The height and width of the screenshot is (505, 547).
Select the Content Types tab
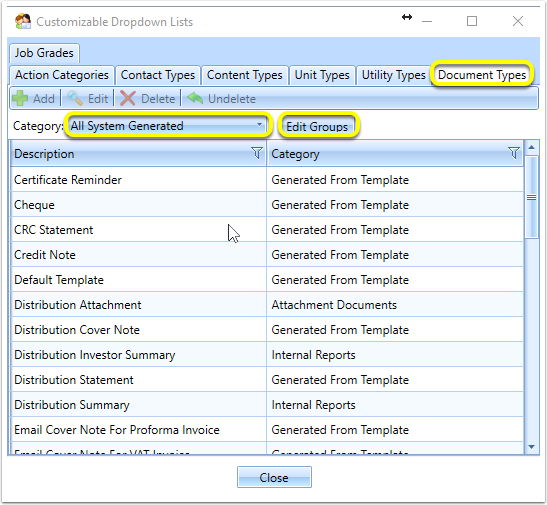coord(245,75)
